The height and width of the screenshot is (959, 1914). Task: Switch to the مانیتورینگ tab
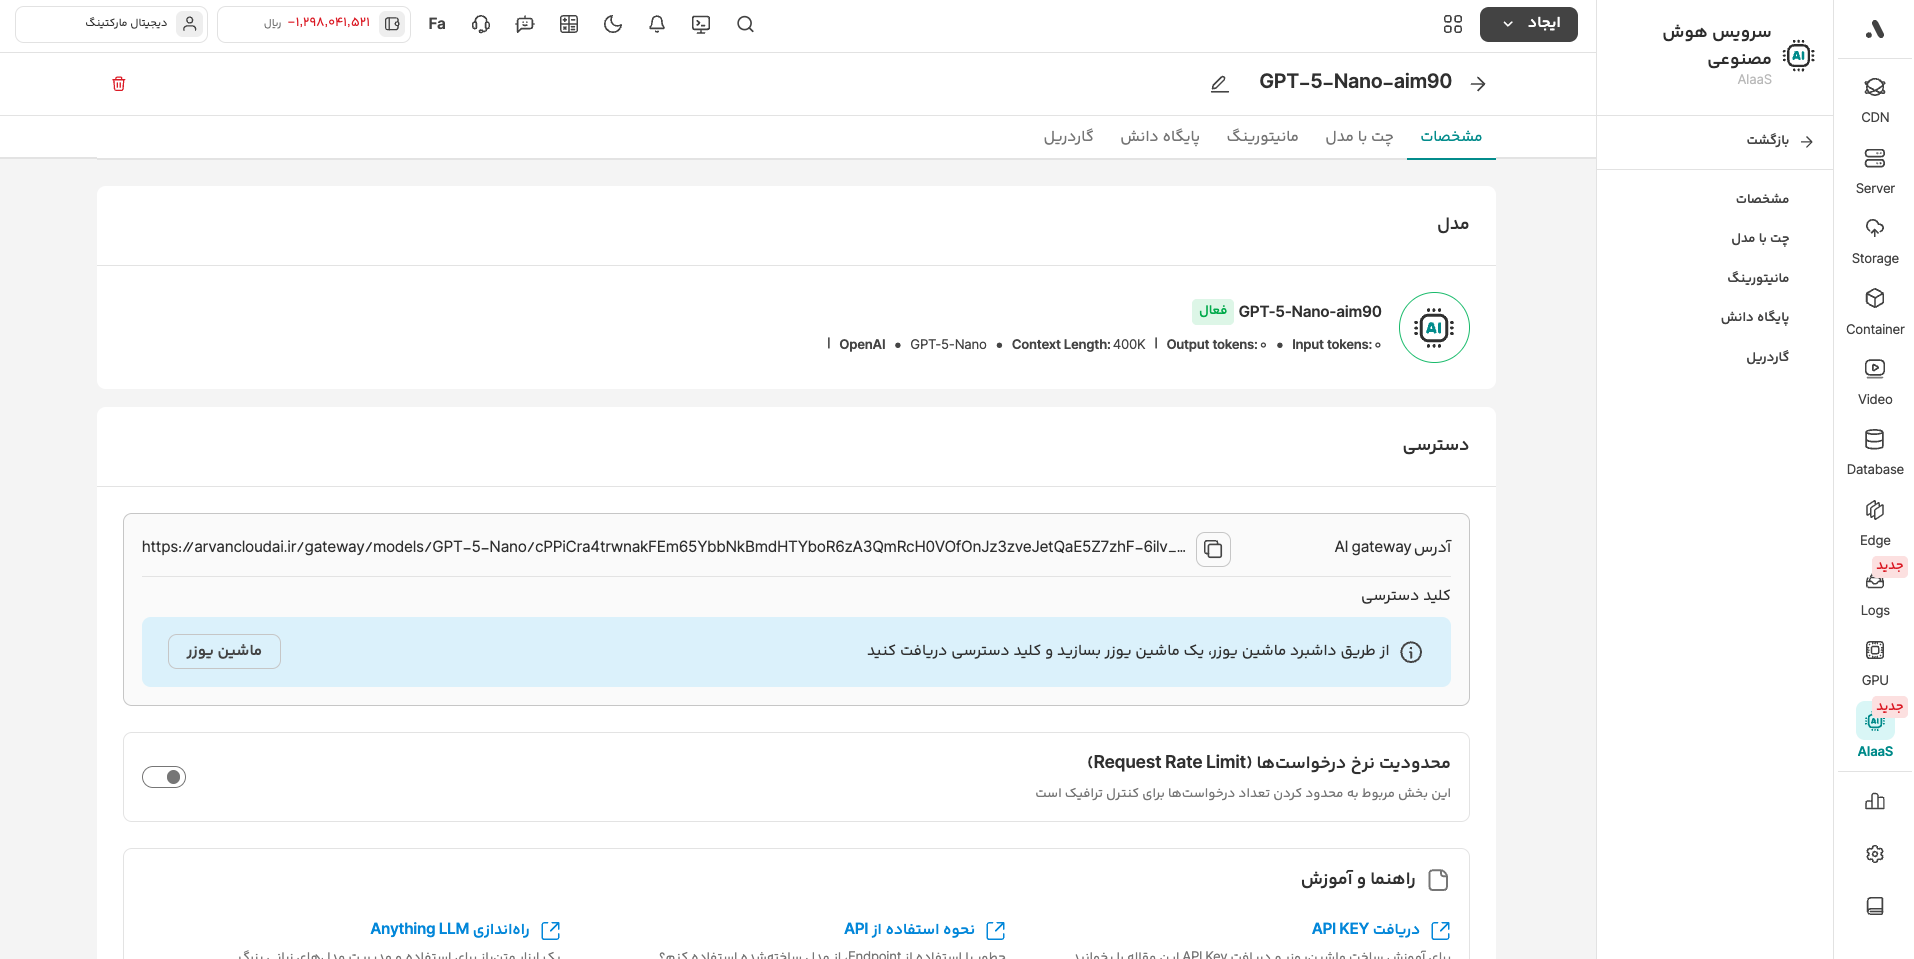1262,136
